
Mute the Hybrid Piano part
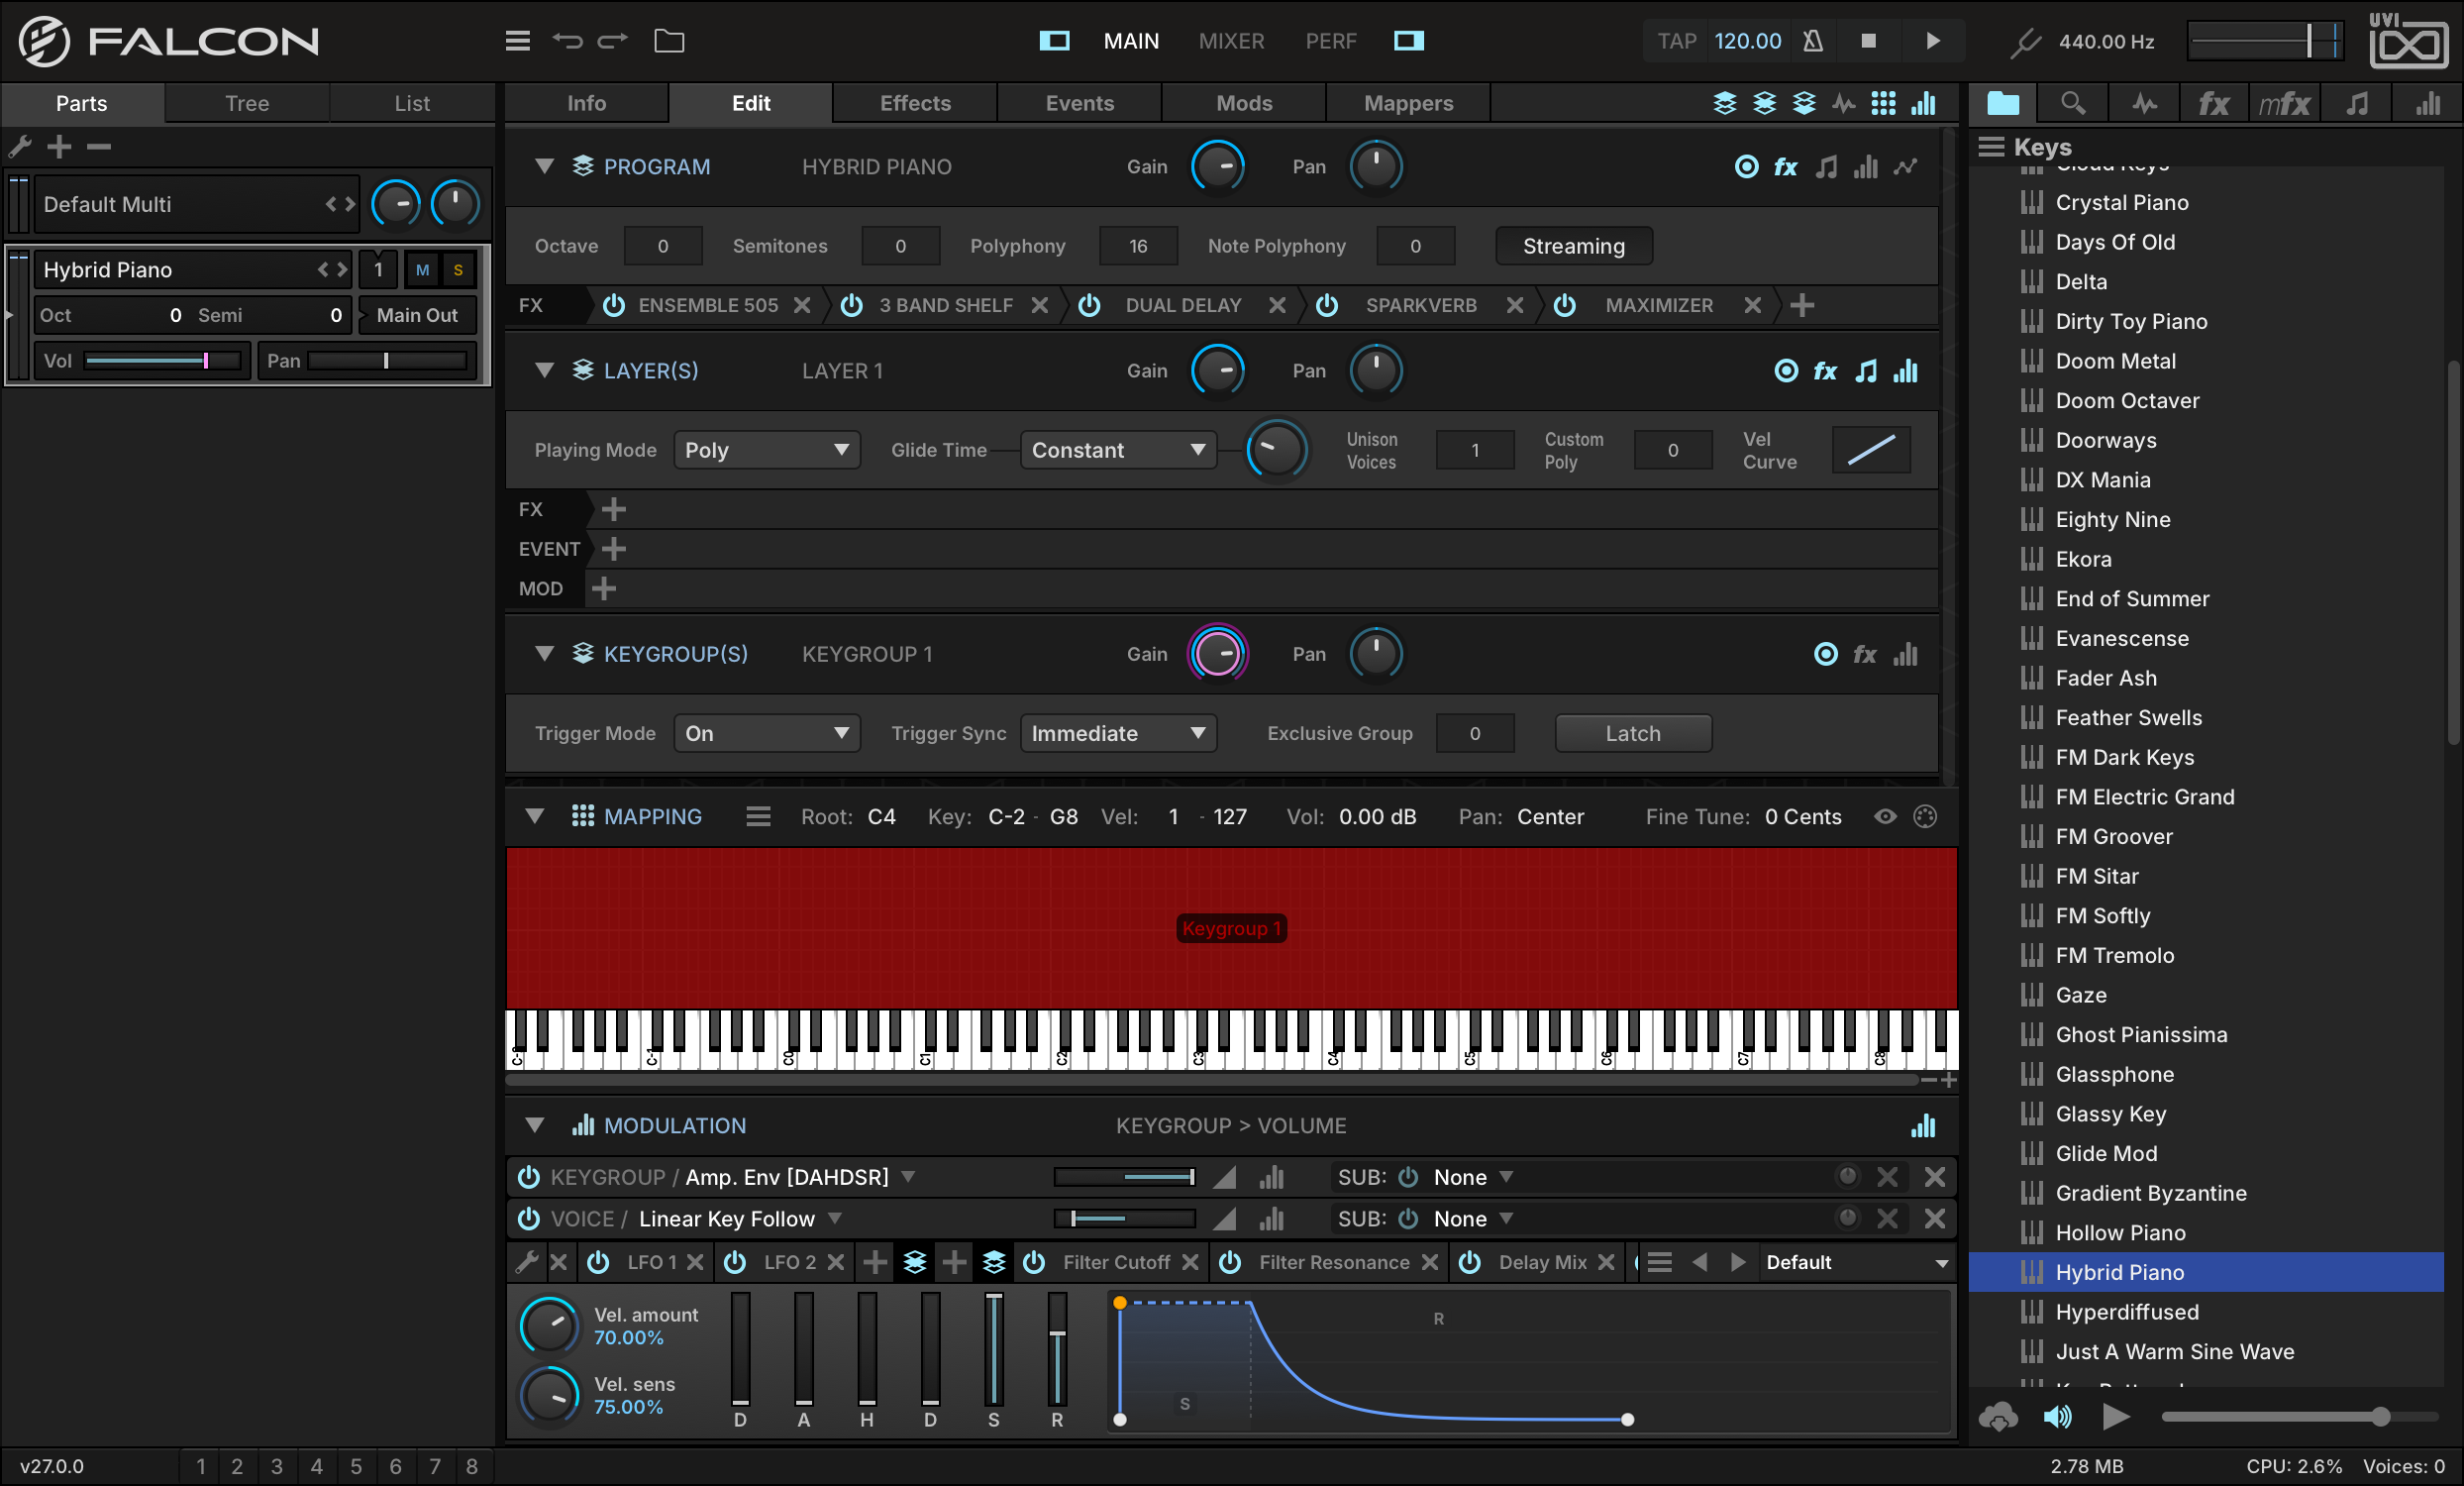click(423, 270)
